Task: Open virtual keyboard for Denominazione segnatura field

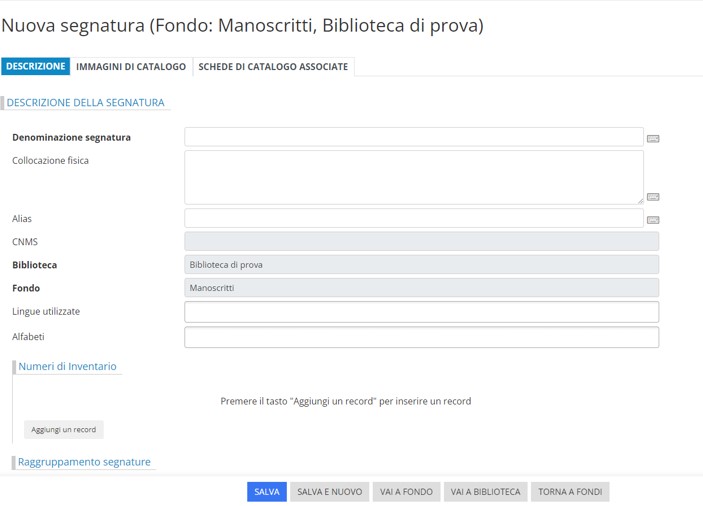Action: point(653,139)
